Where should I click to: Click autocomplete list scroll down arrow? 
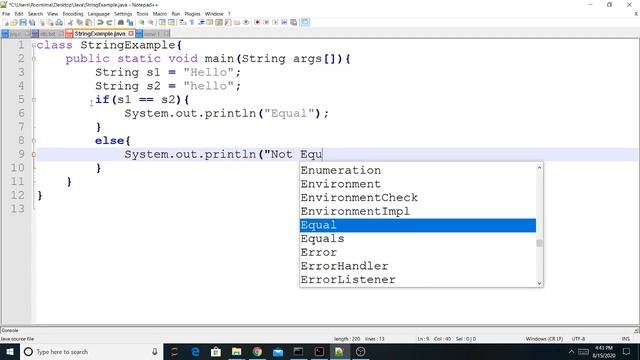[540, 283]
